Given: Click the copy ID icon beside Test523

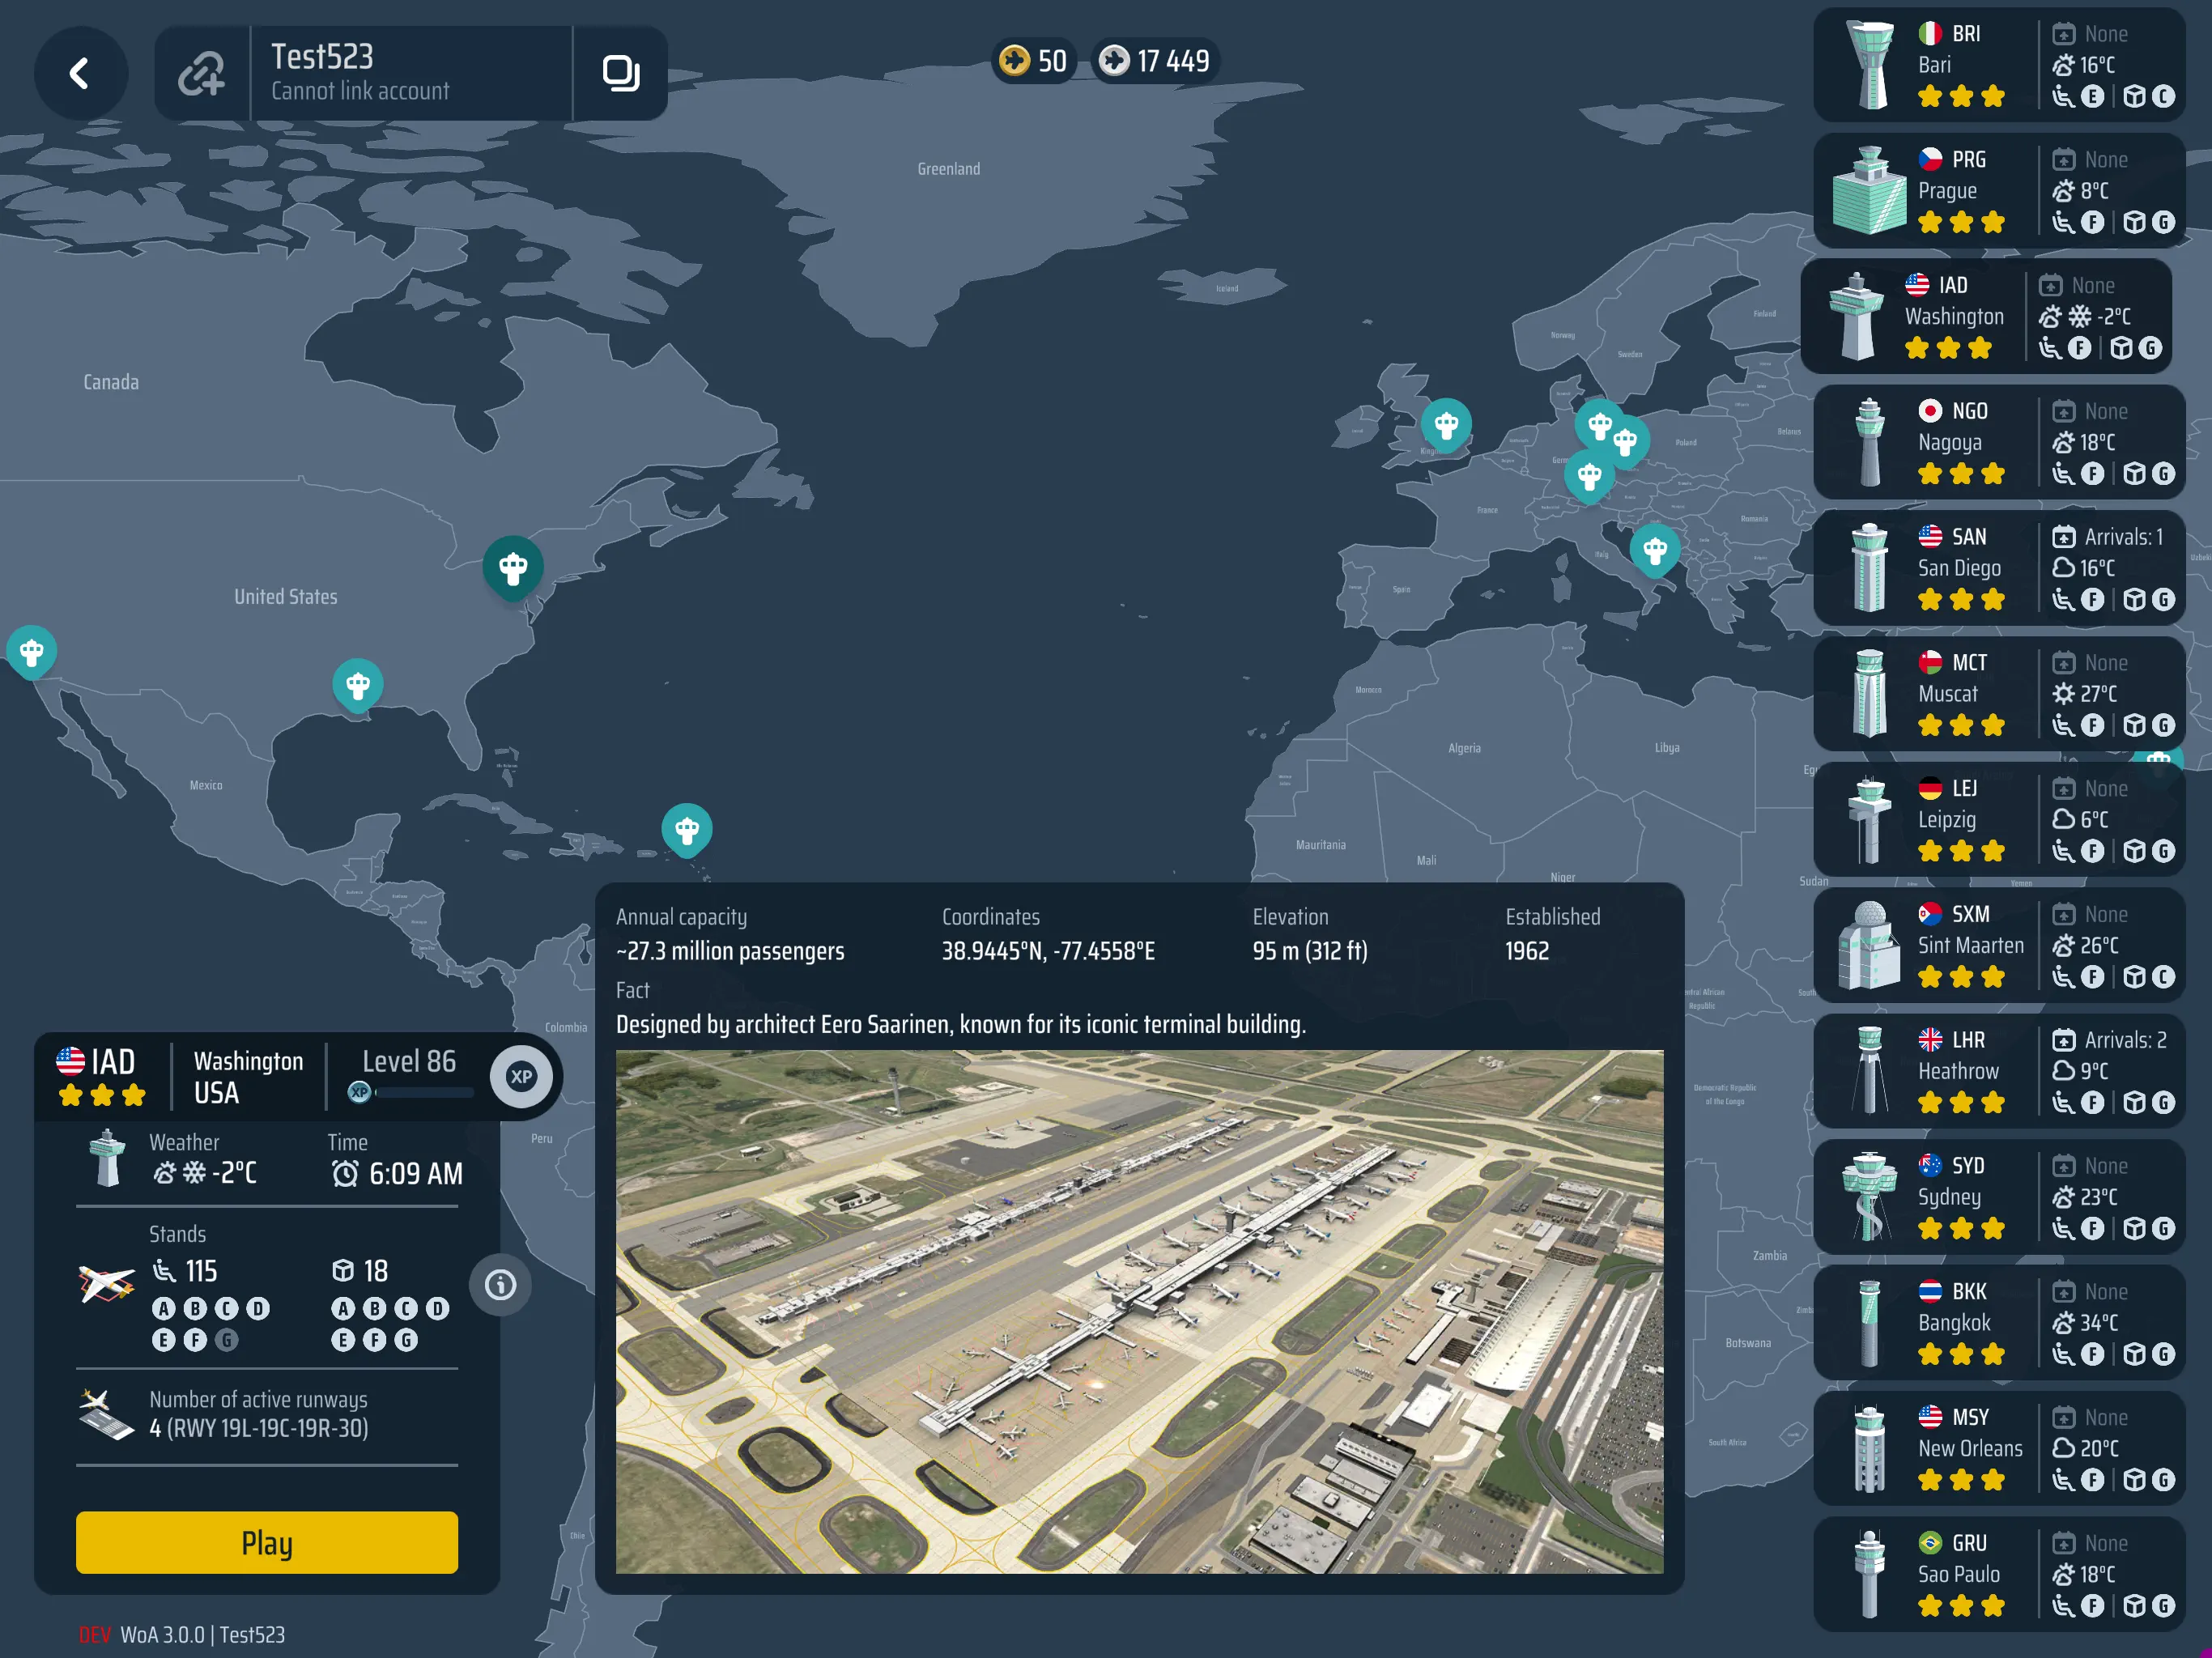Looking at the screenshot, I should [x=620, y=74].
